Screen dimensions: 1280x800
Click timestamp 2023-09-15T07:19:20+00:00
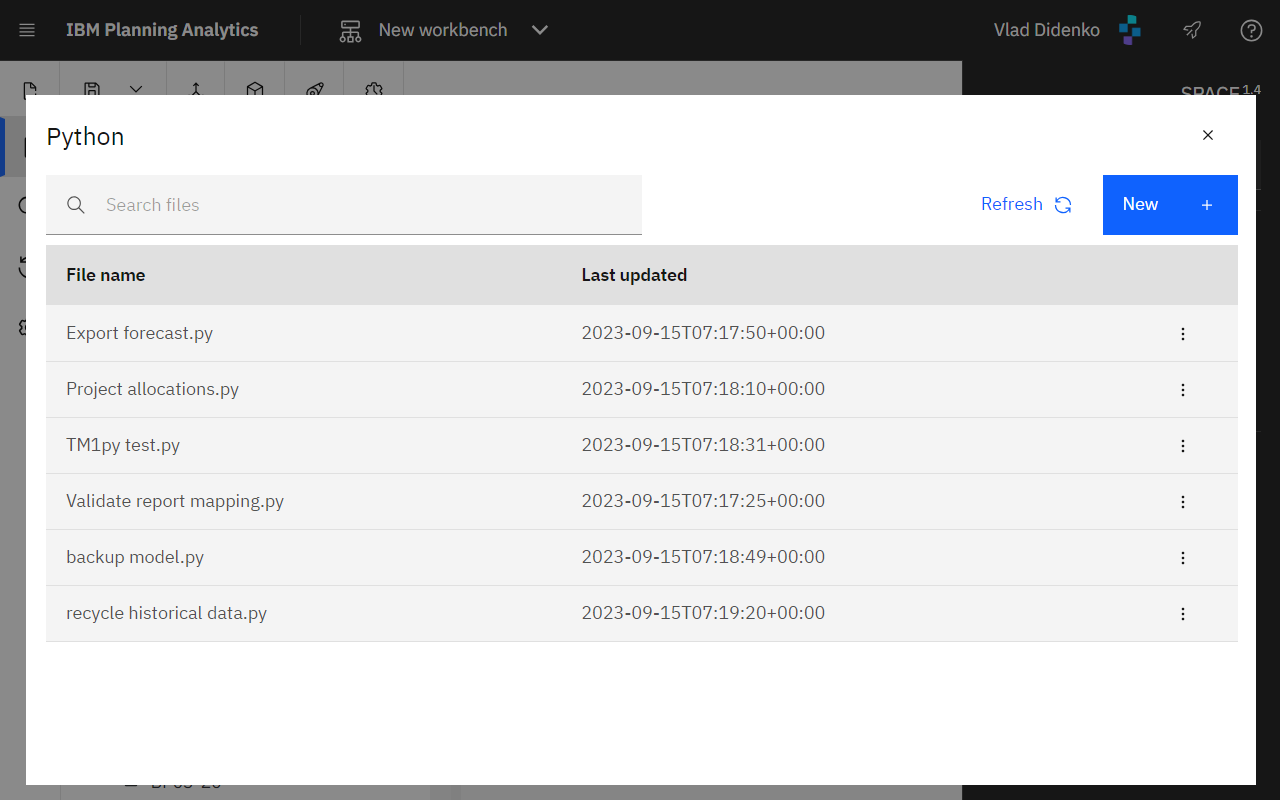703,613
